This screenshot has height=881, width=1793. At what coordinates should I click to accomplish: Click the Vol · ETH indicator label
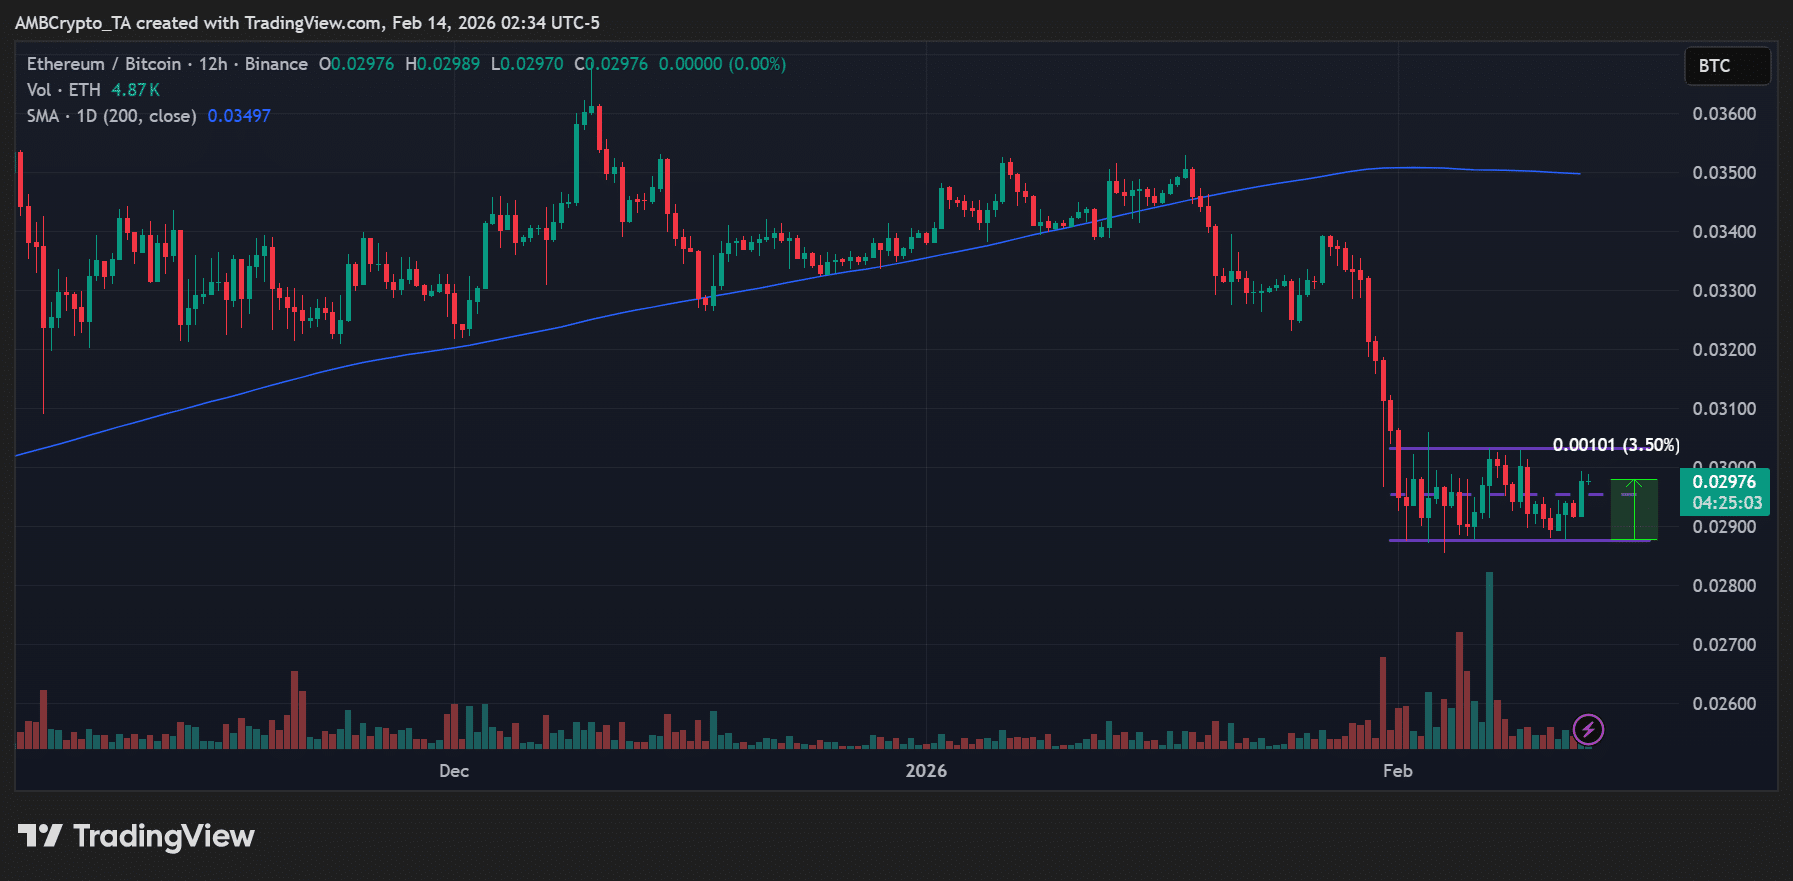pyautogui.click(x=63, y=90)
